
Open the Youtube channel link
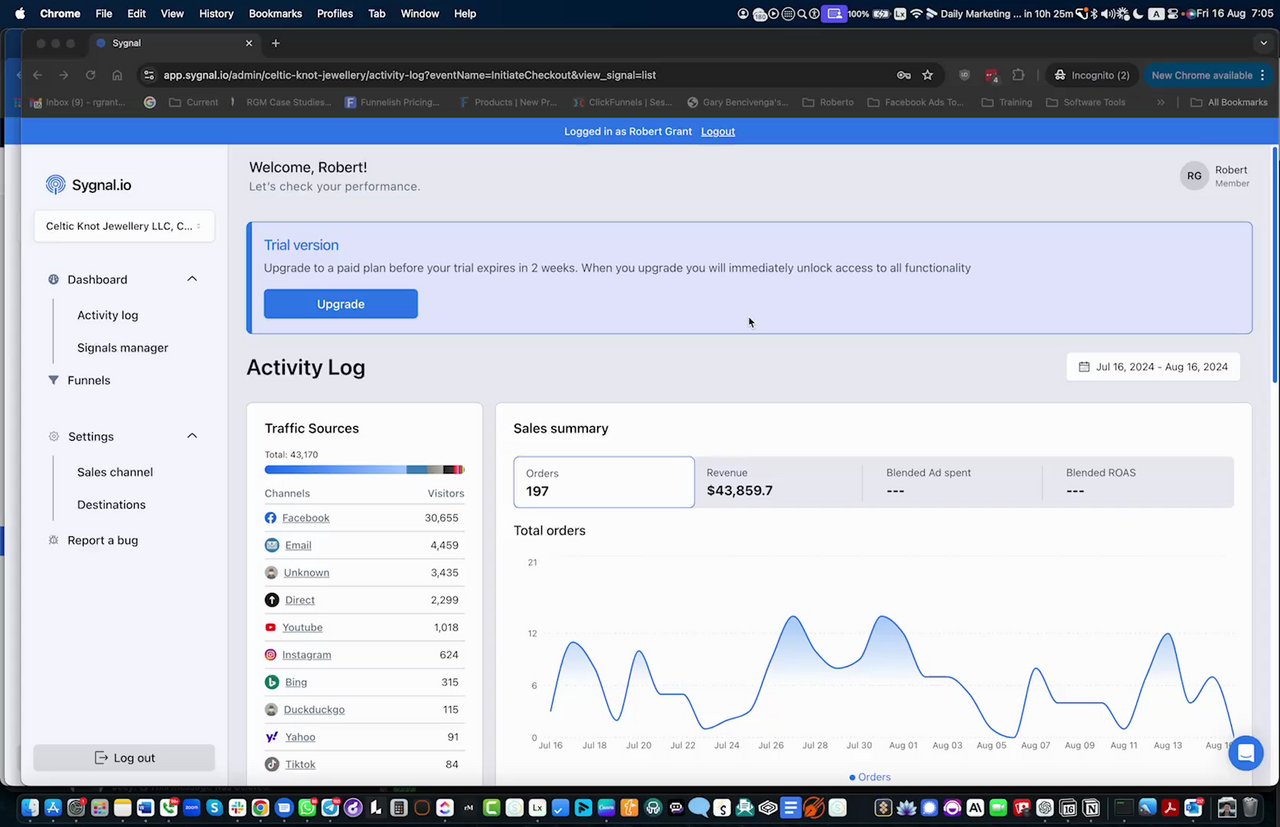pyautogui.click(x=302, y=627)
